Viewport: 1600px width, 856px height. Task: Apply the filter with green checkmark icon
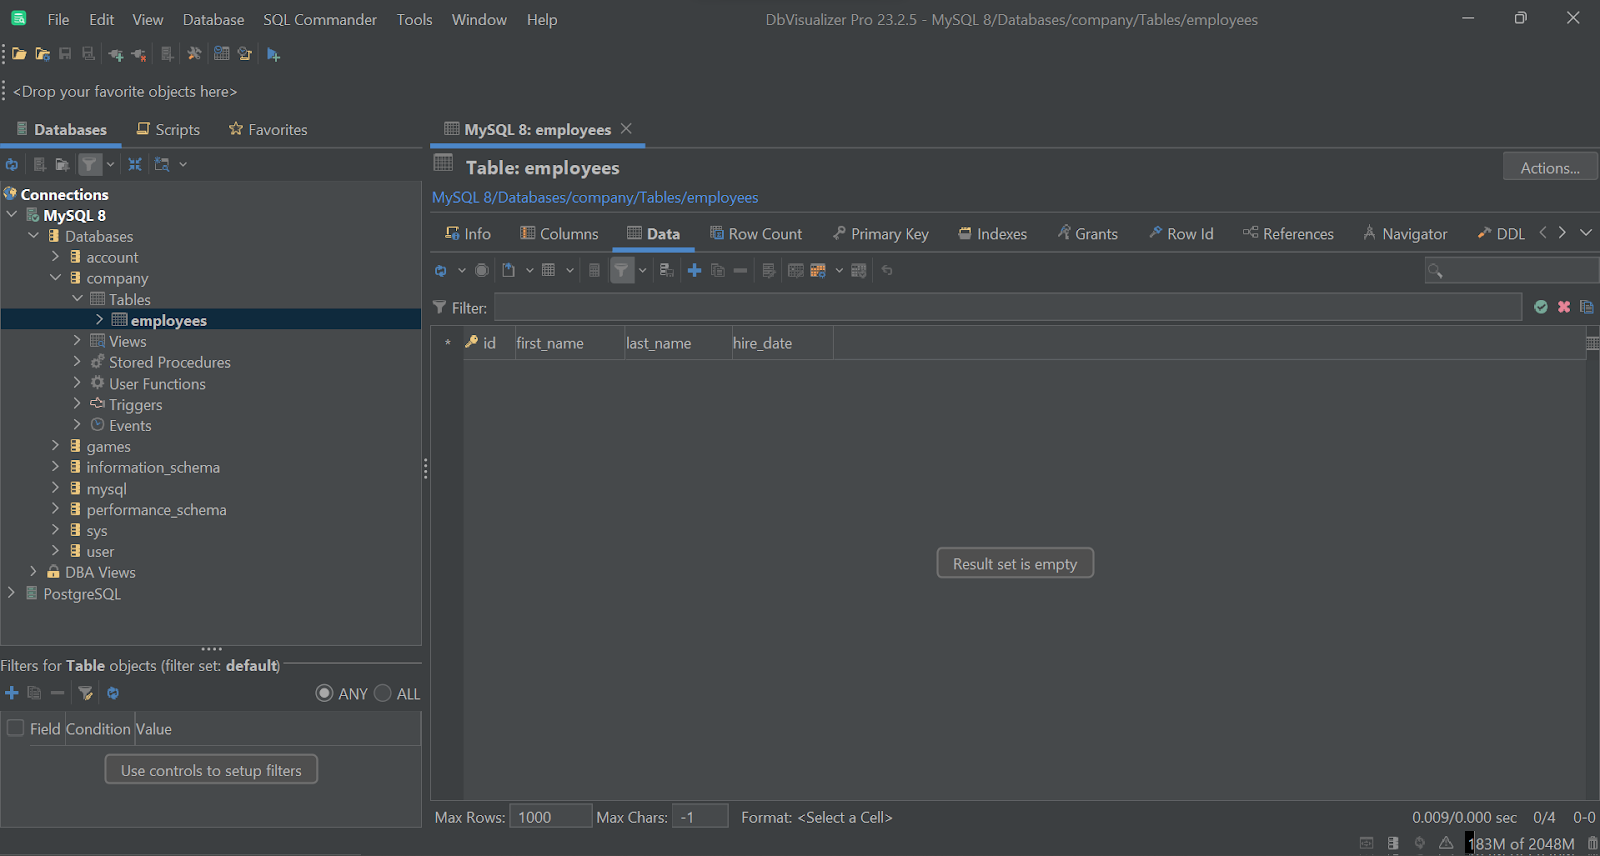(1541, 307)
